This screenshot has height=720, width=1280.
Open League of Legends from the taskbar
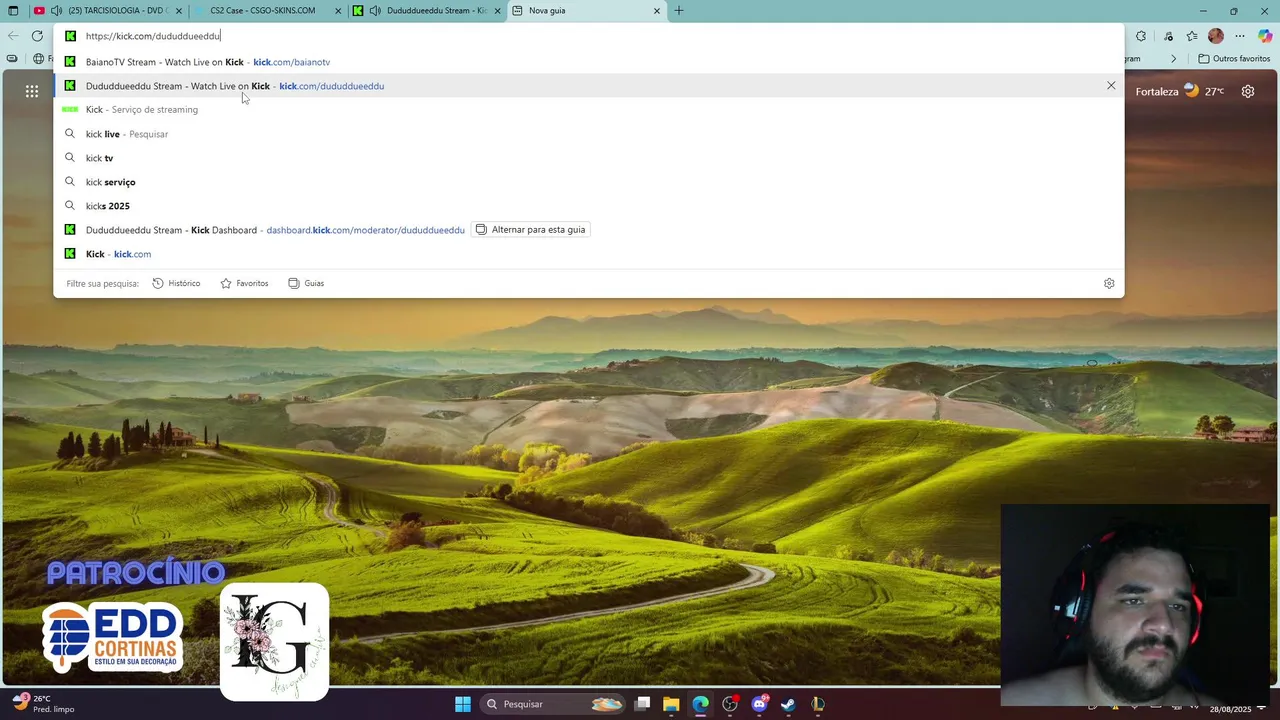pyautogui.click(x=817, y=704)
